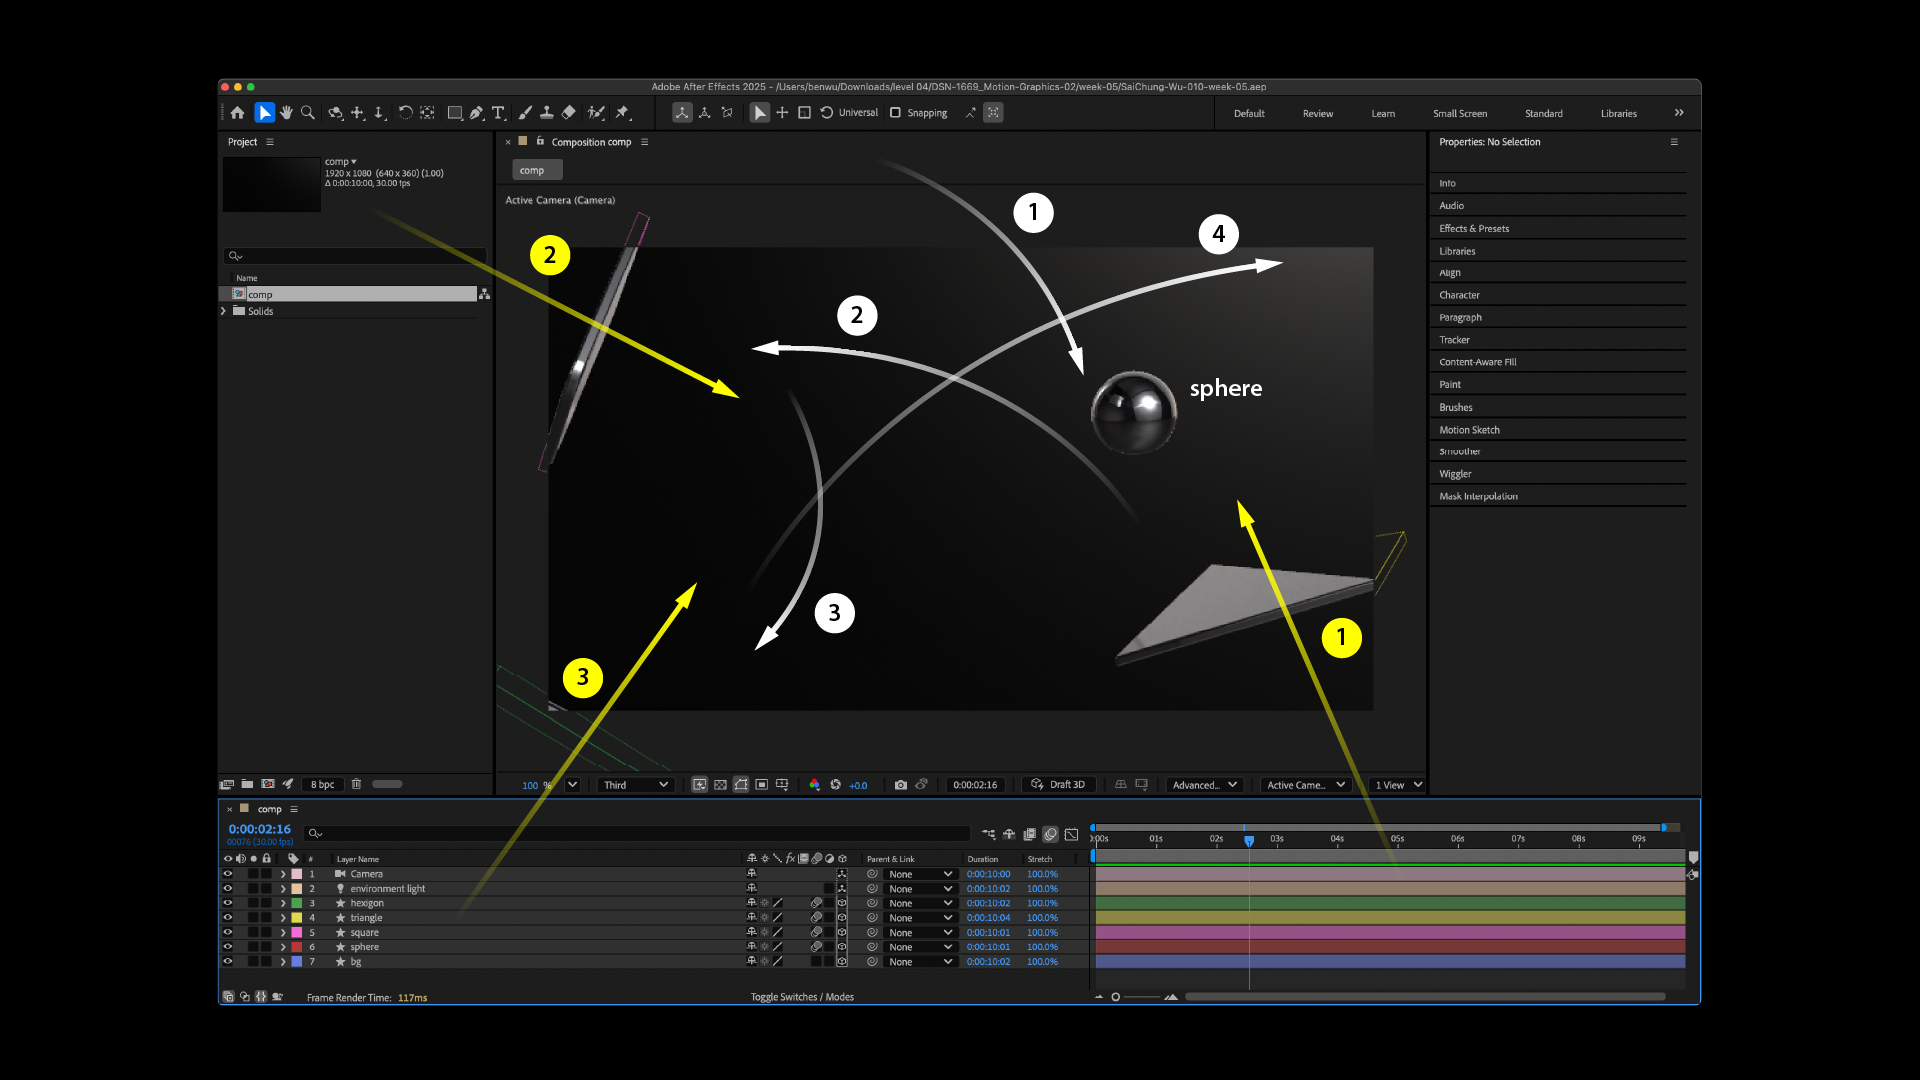The width and height of the screenshot is (1920, 1080).
Task: Open the Effects & Presets panel
Action: [1473, 229]
